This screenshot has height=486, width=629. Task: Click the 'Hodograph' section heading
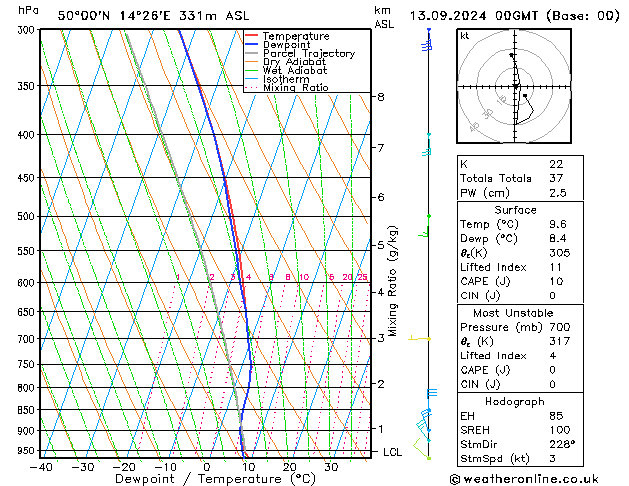pyautogui.click(x=515, y=401)
